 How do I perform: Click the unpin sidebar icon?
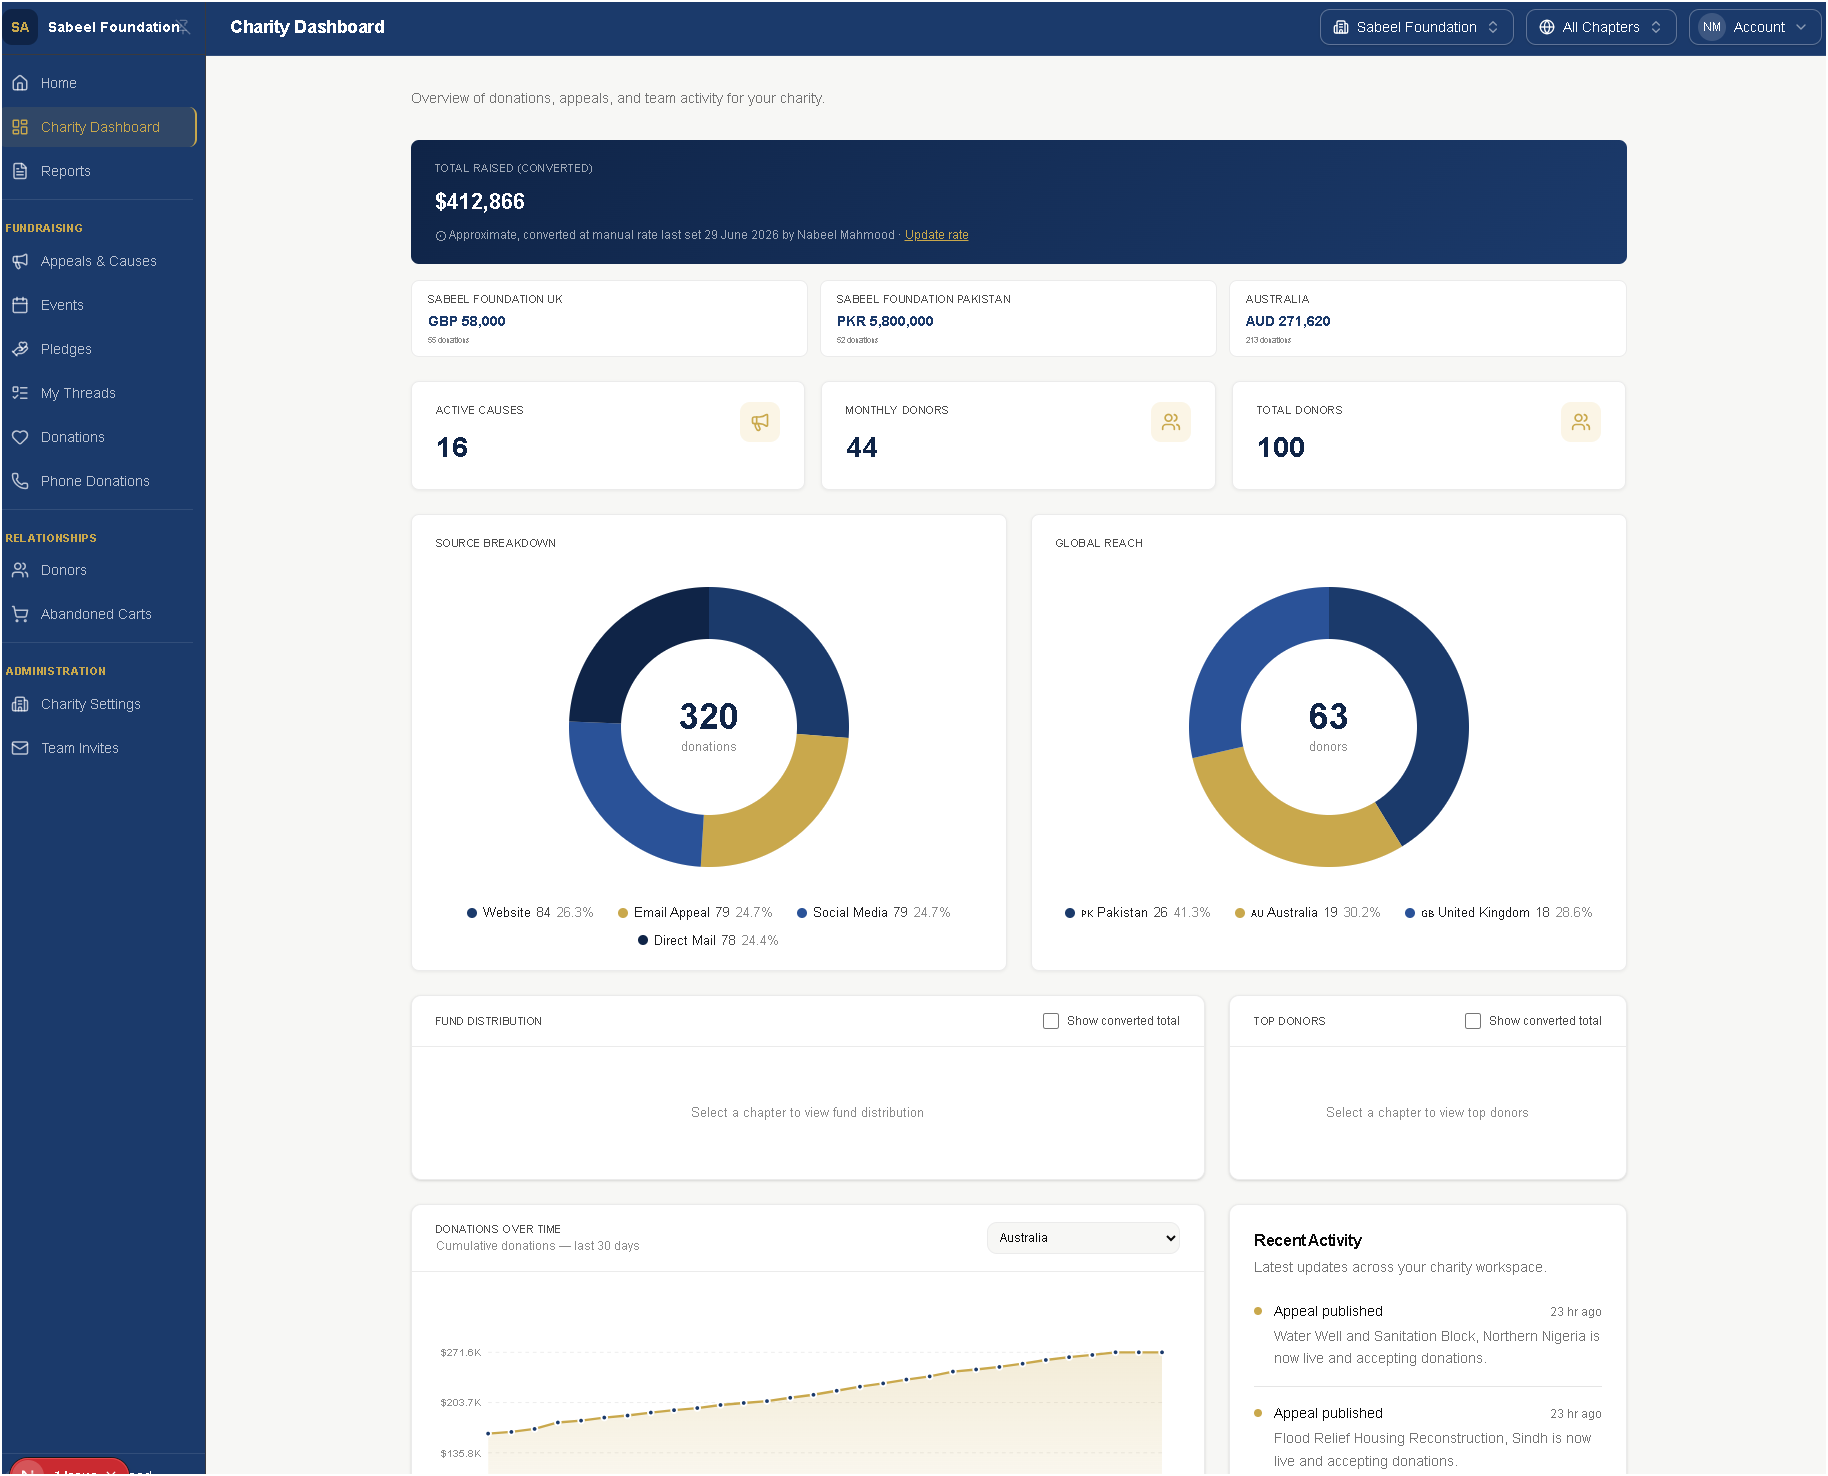pos(184,27)
